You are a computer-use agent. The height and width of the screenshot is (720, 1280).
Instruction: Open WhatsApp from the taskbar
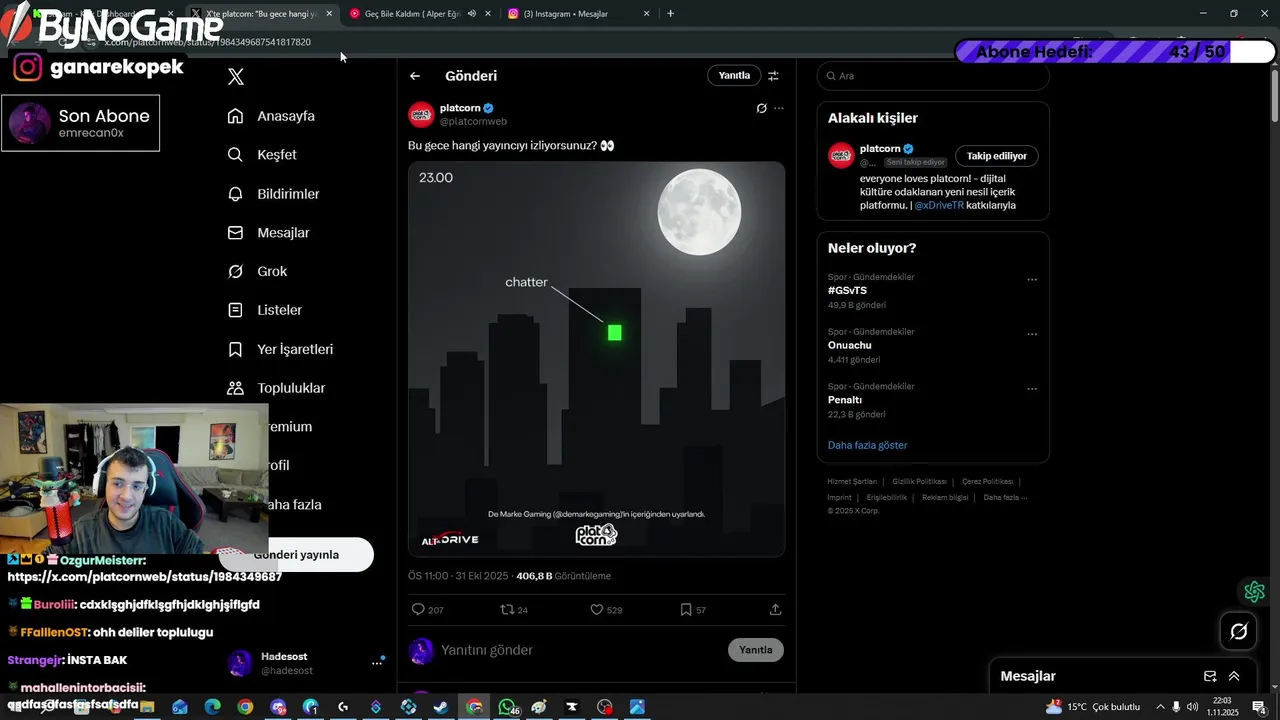point(508,707)
